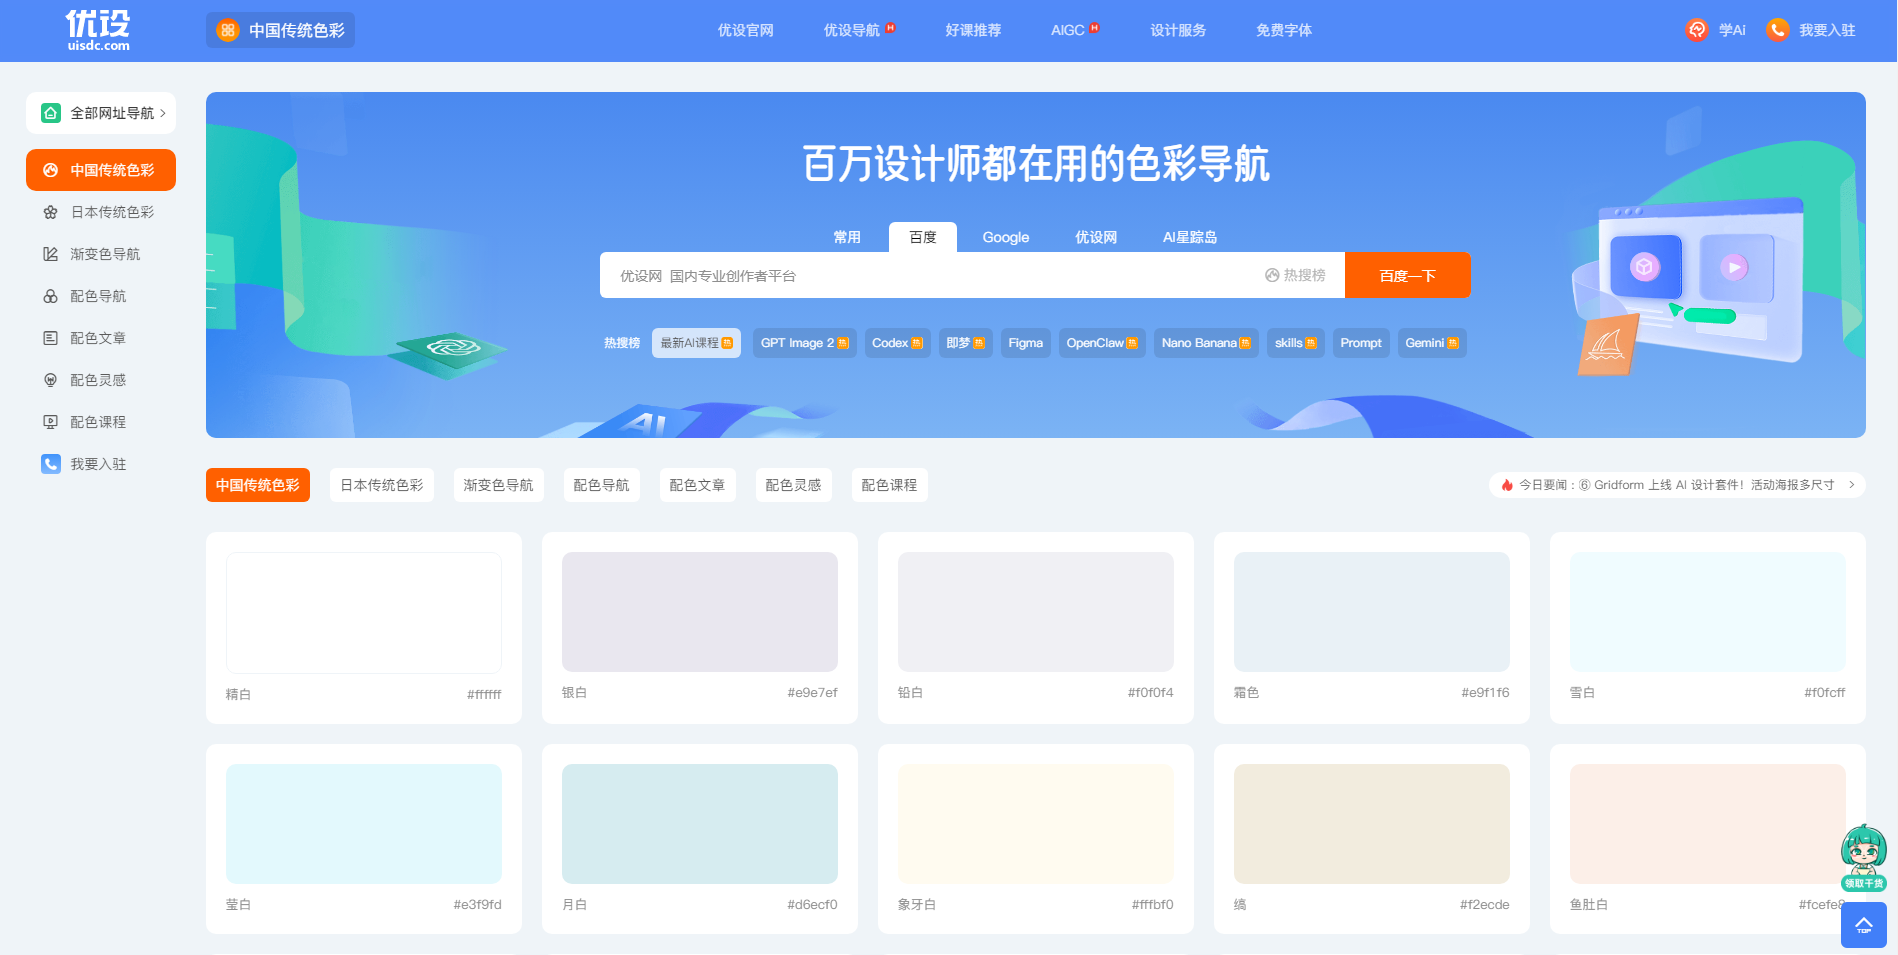Click the flame icon beside 今日要闻
Image resolution: width=1898 pixels, height=955 pixels.
1507,485
